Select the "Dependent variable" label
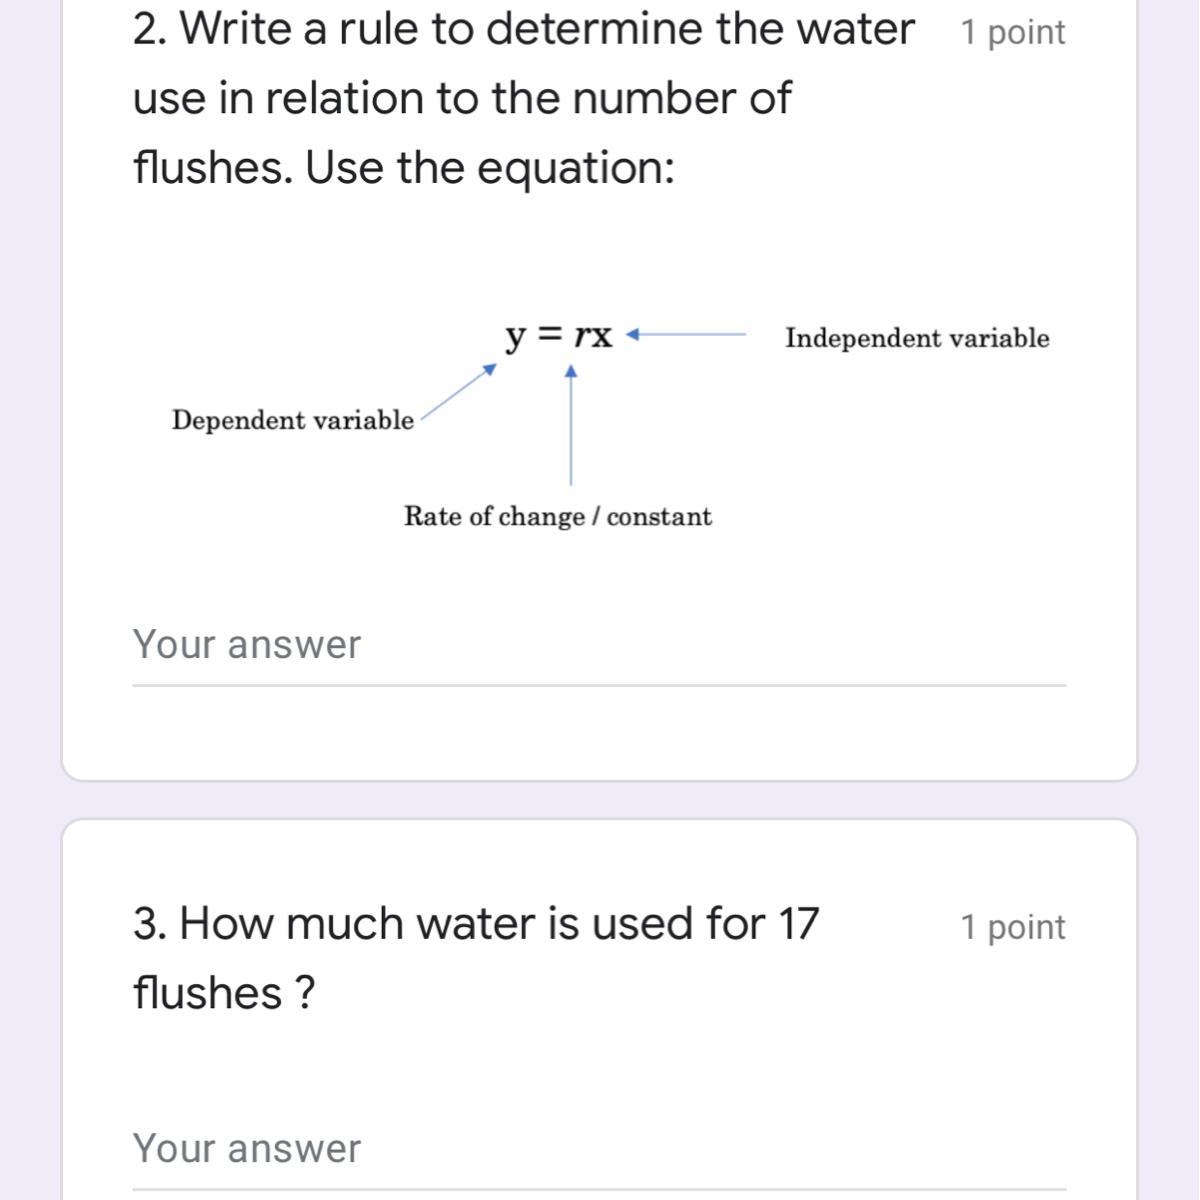Screen dimensions: 1200x1200 click(x=292, y=420)
